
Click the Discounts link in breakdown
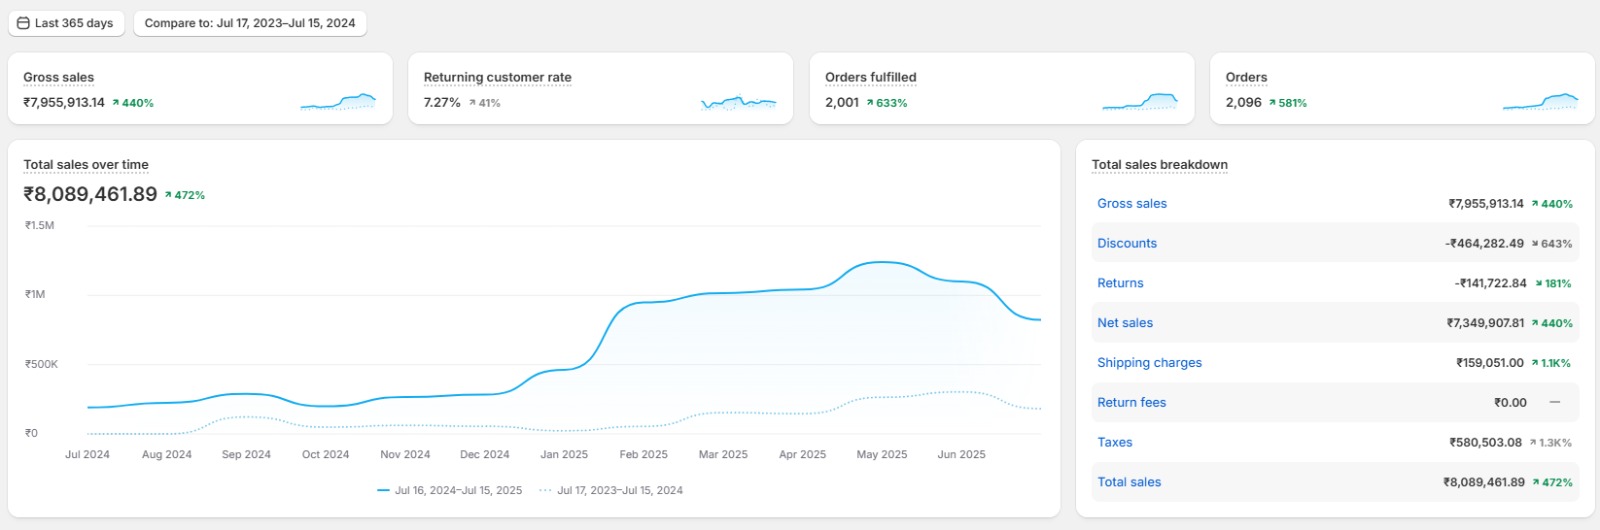[1126, 243]
